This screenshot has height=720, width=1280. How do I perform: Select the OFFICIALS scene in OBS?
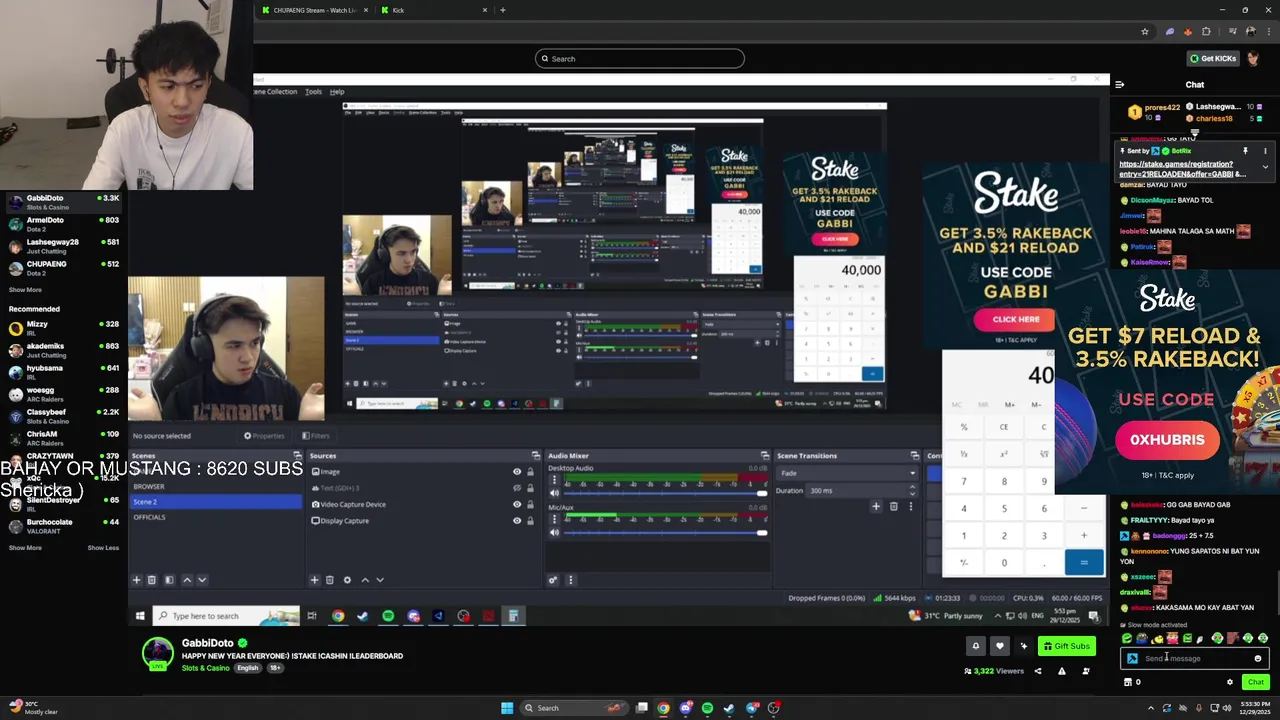point(215,517)
